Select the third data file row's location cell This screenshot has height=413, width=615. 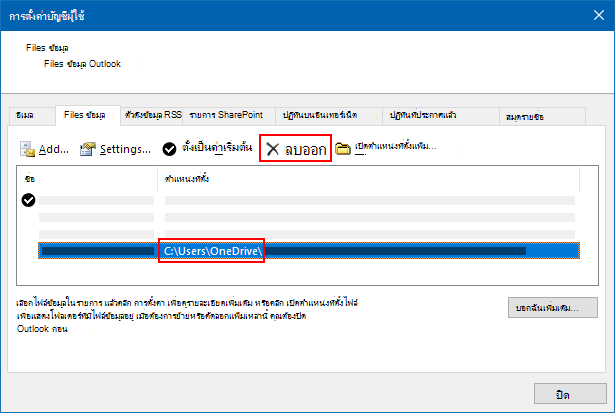[370, 234]
